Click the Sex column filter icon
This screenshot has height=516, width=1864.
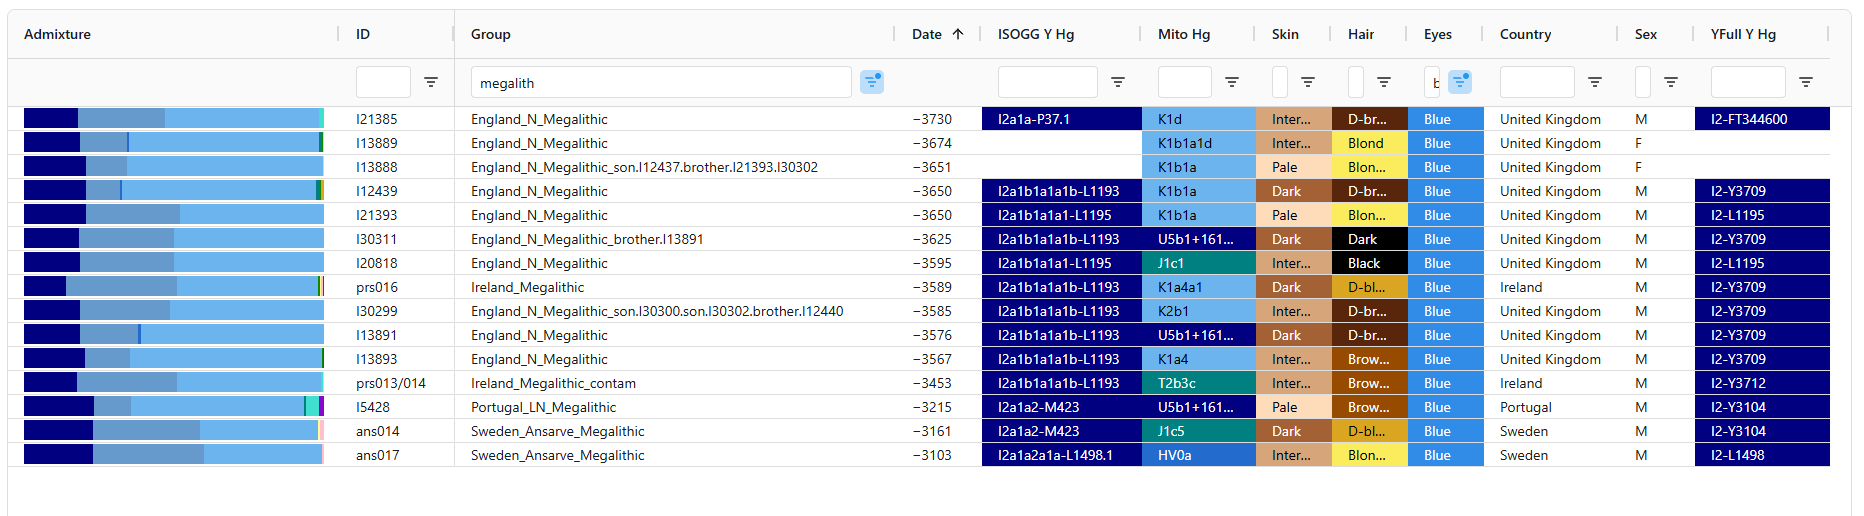1671,82
